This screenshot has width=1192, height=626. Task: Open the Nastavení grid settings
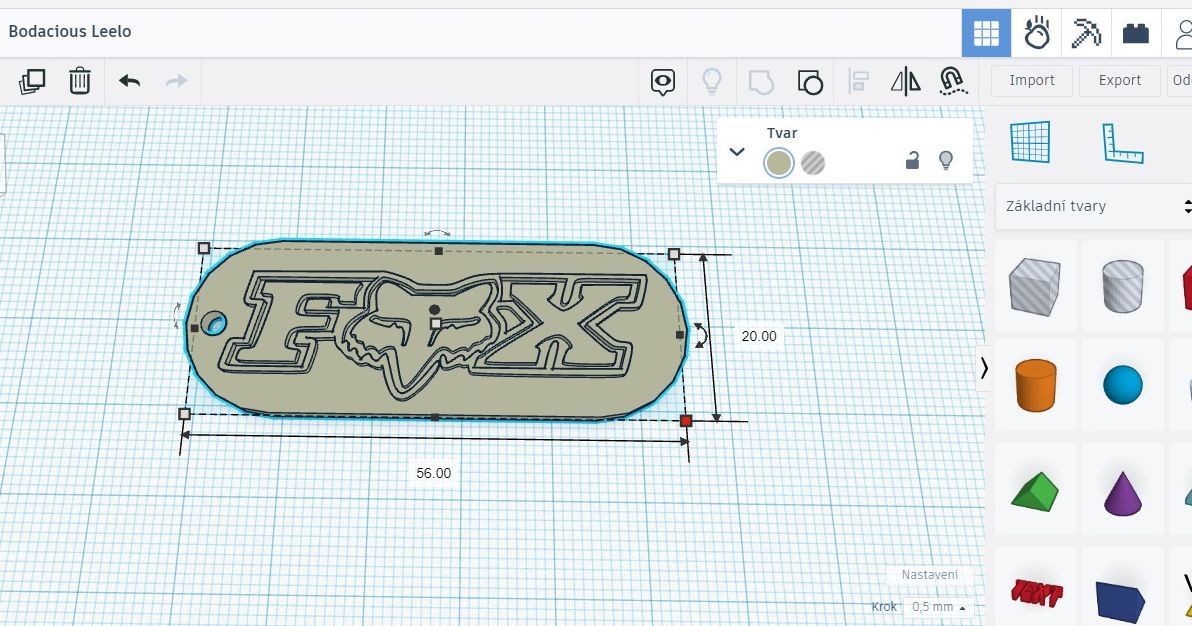click(930, 575)
